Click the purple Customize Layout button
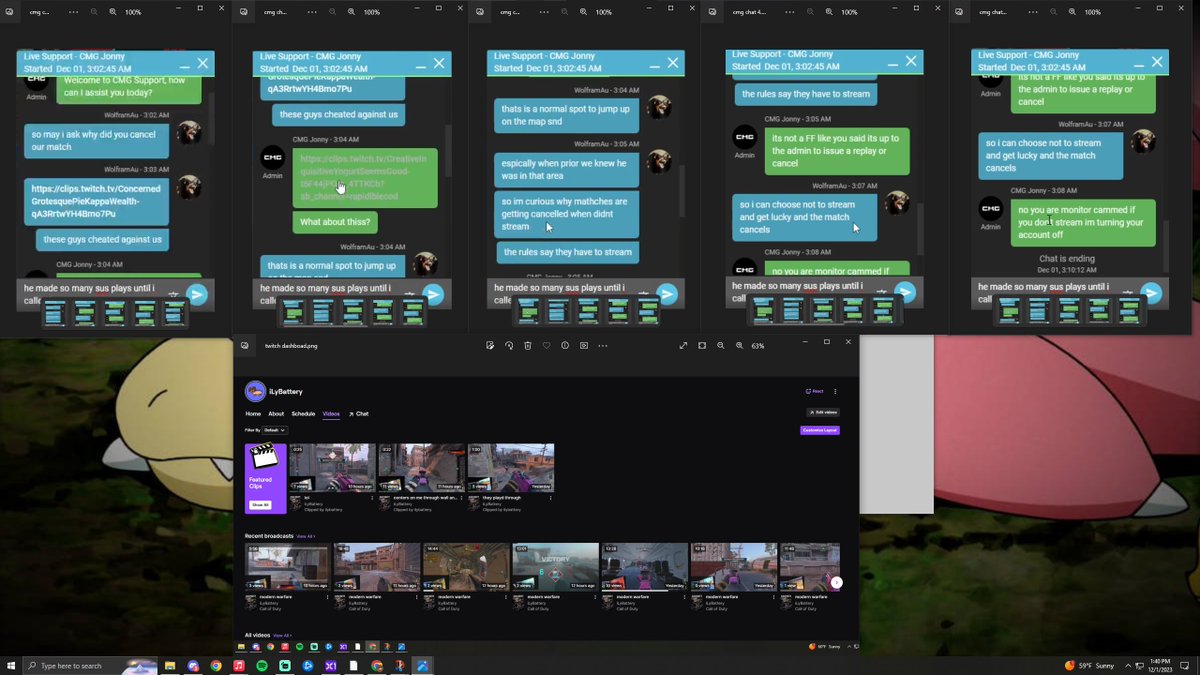Screen dimensions: 1200x675 pyautogui.click(x=820, y=430)
